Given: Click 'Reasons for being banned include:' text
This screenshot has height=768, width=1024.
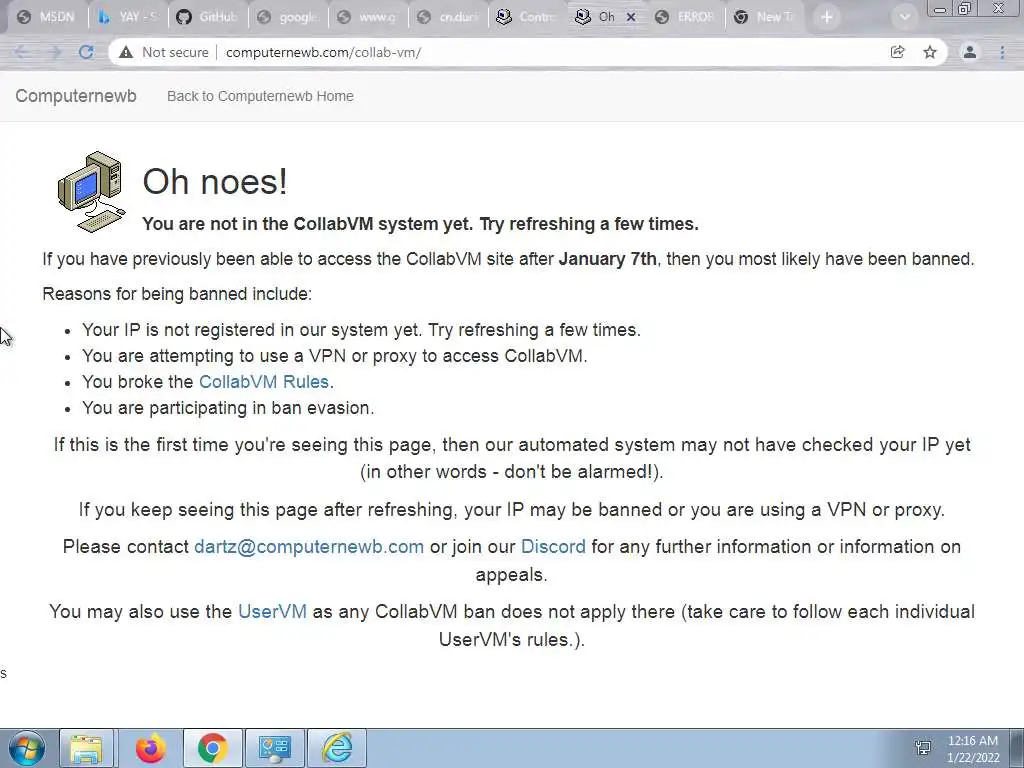Looking at the screenshot, I should (x=177, y=294).
